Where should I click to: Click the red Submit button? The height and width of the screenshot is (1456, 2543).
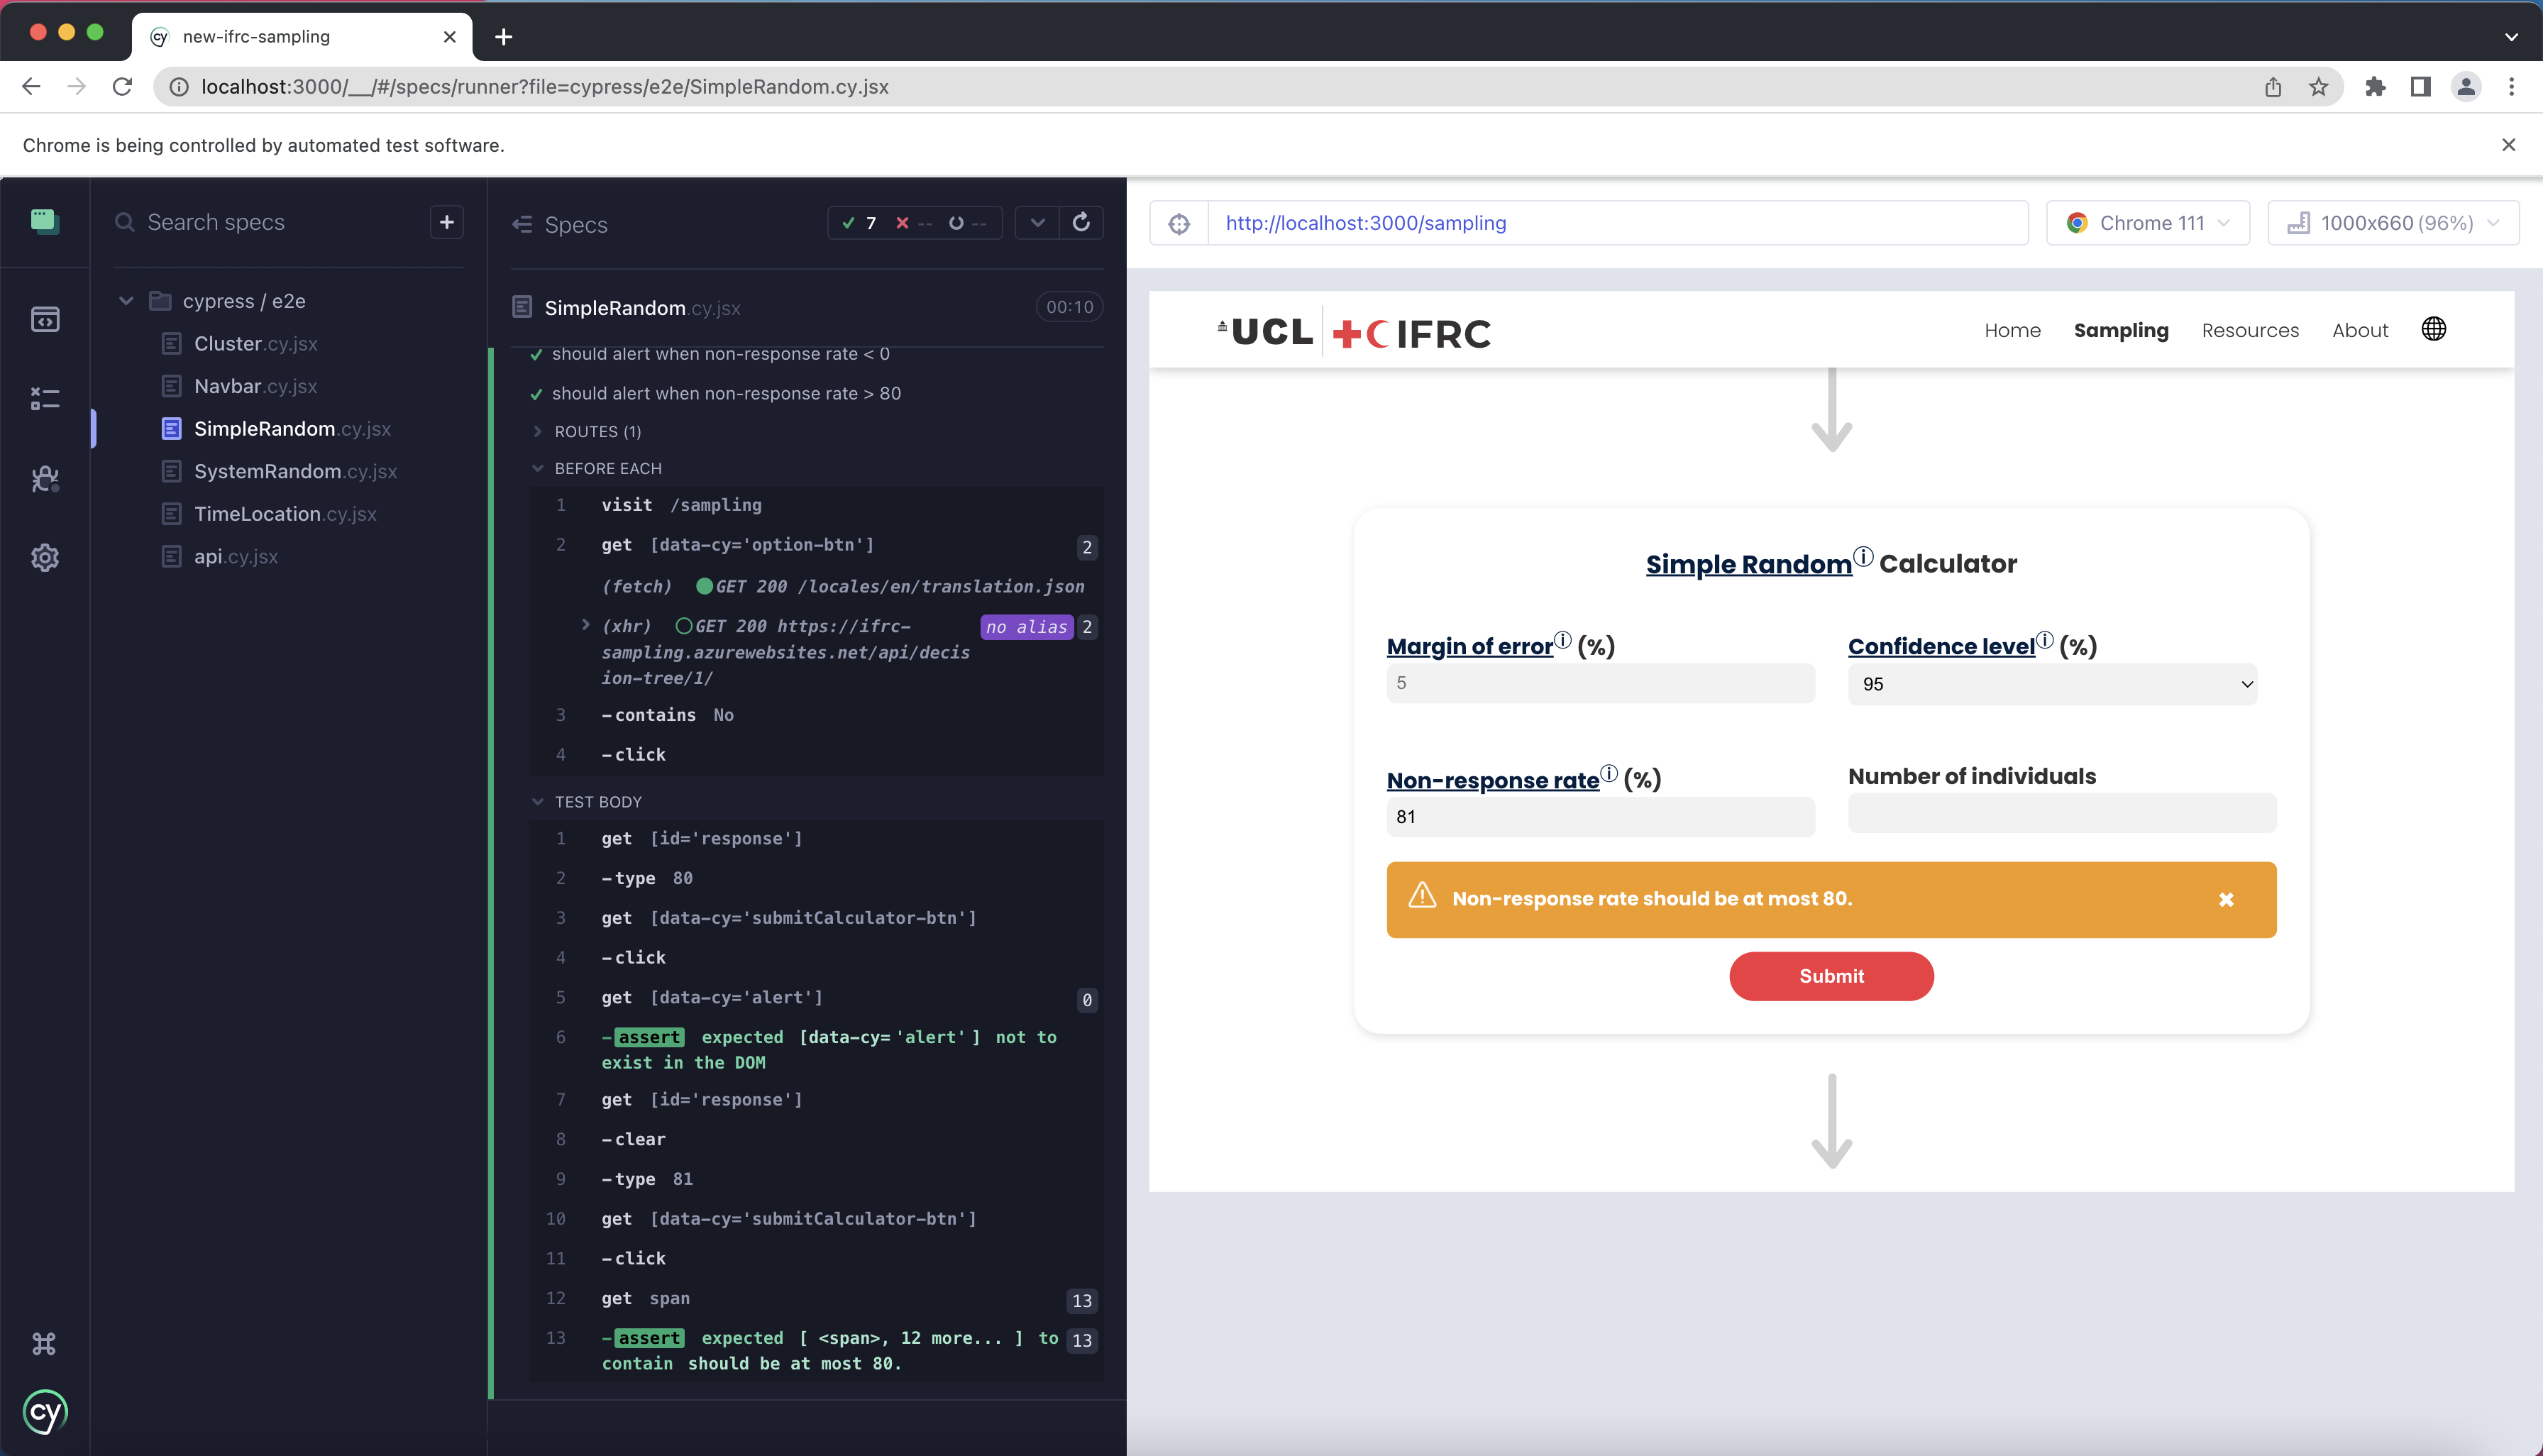(1831, 976)
